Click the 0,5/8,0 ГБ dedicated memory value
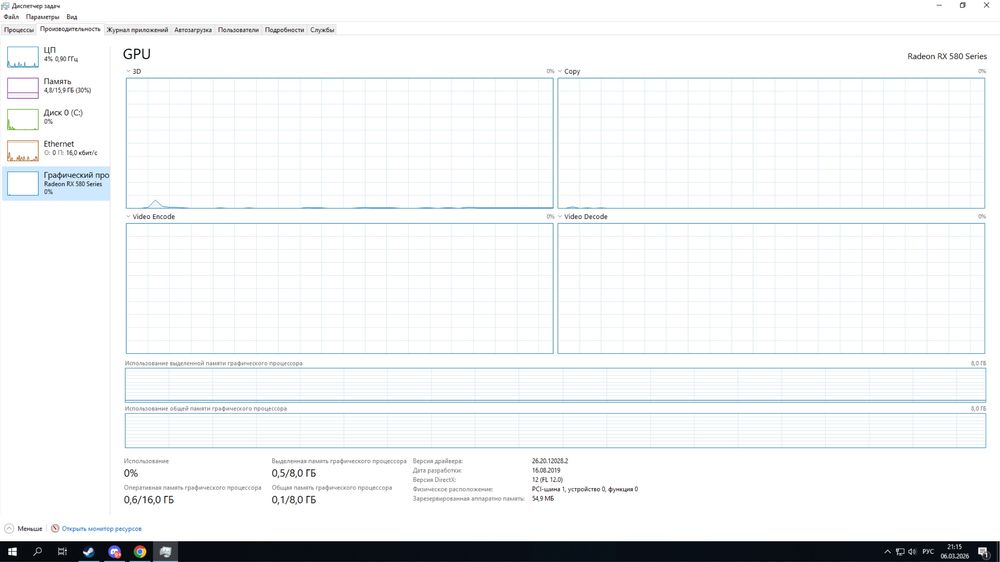 pyautogui.click(x=293, y=473)
